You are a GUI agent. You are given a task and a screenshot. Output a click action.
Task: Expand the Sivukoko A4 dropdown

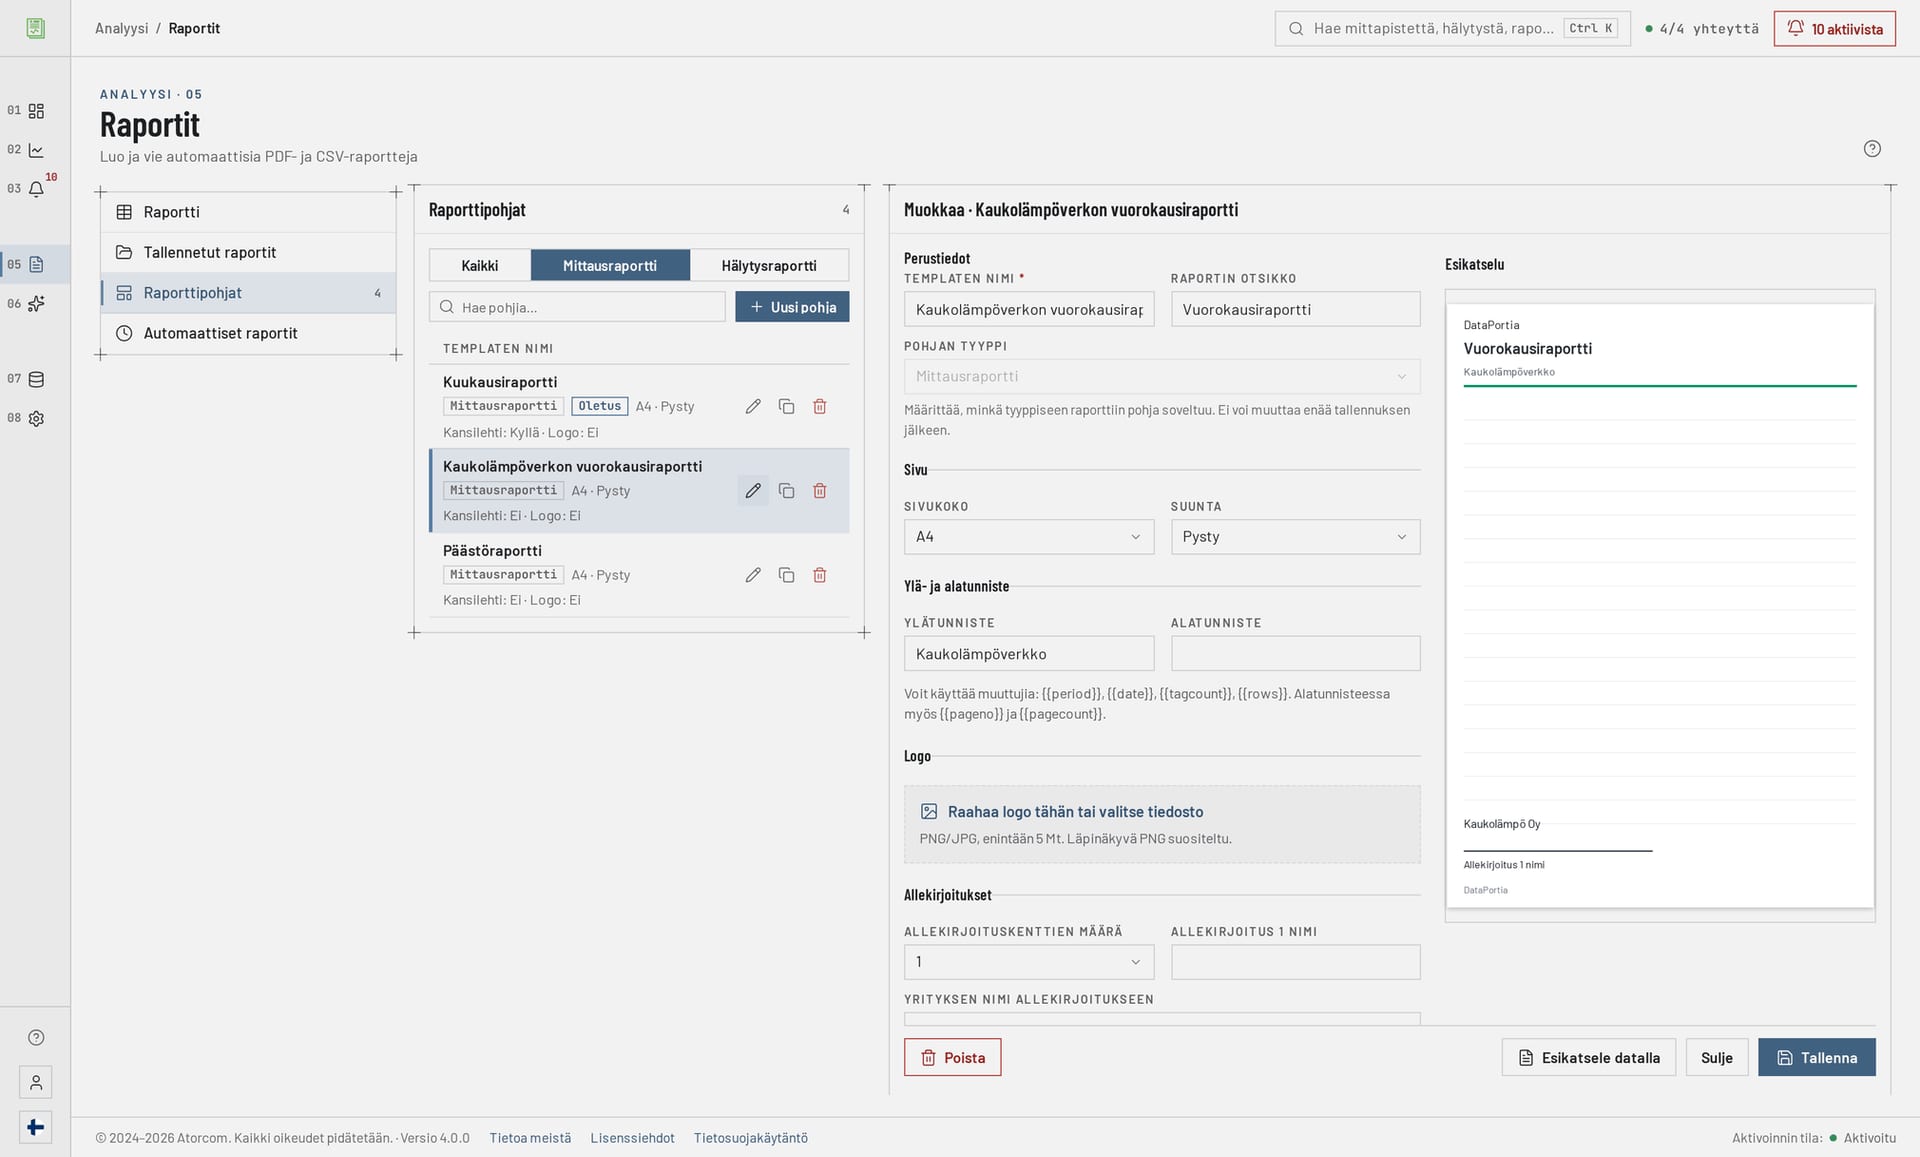1029,537
